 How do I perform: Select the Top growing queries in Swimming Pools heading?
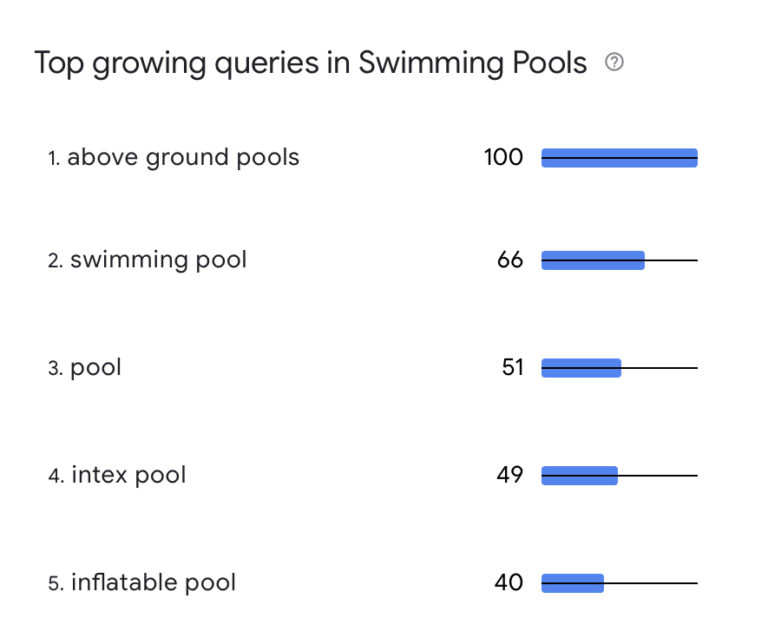(x=310, y=63)
